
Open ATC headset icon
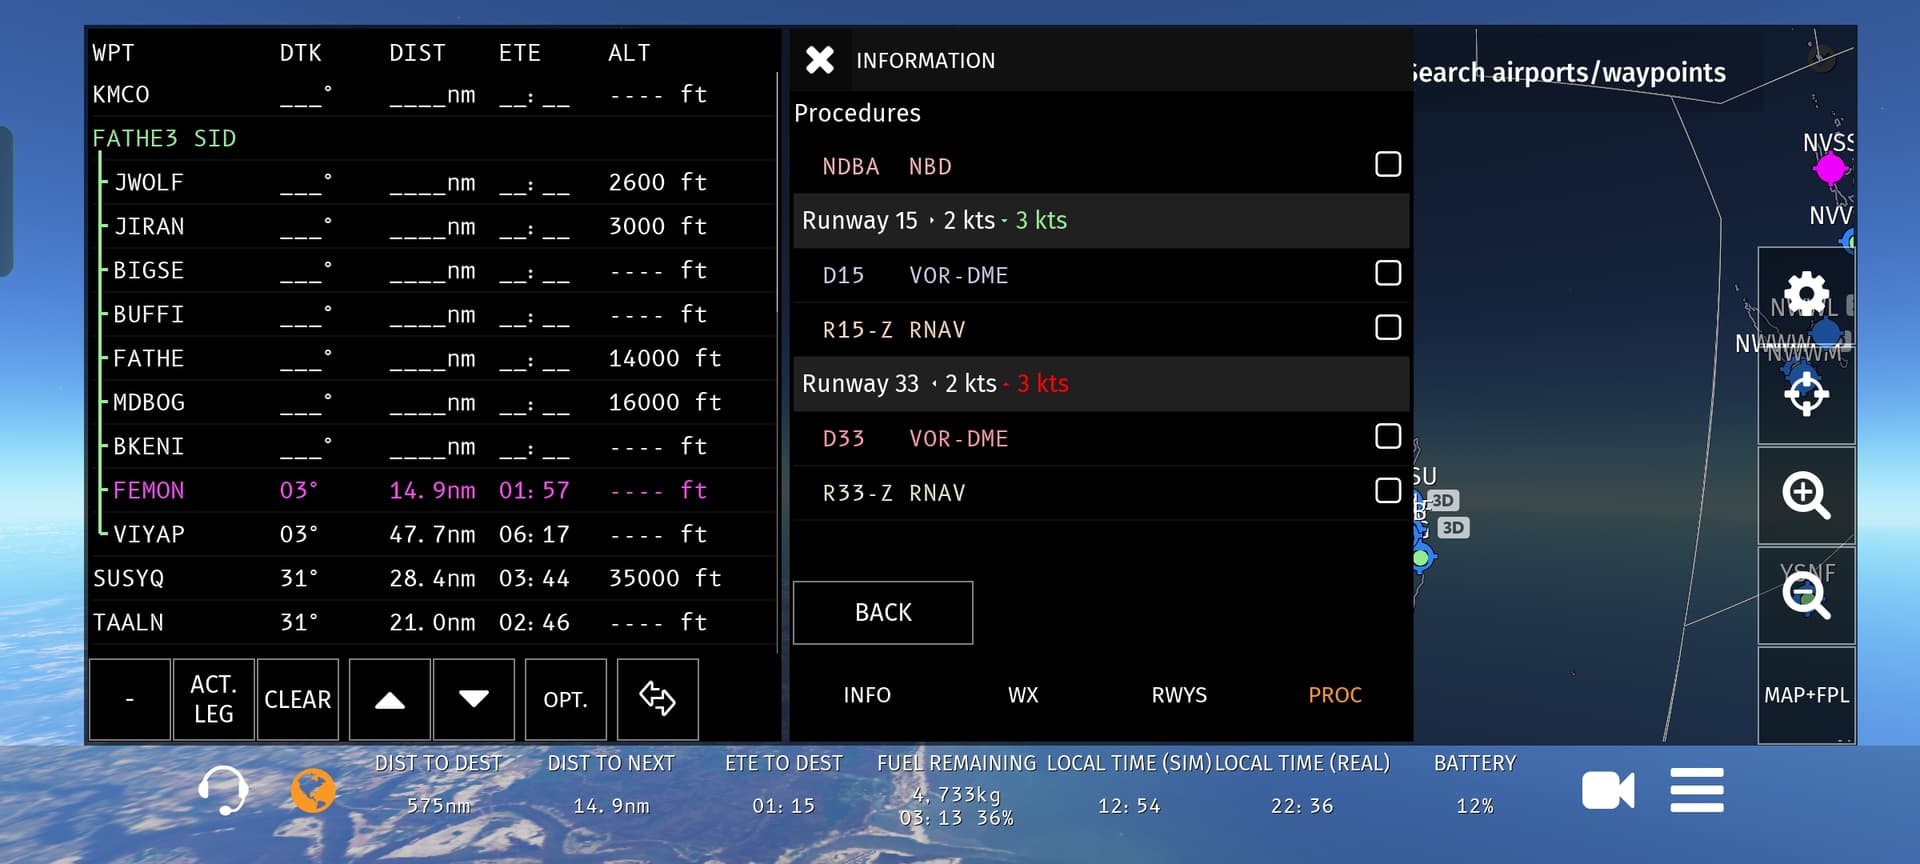(223, 791)
